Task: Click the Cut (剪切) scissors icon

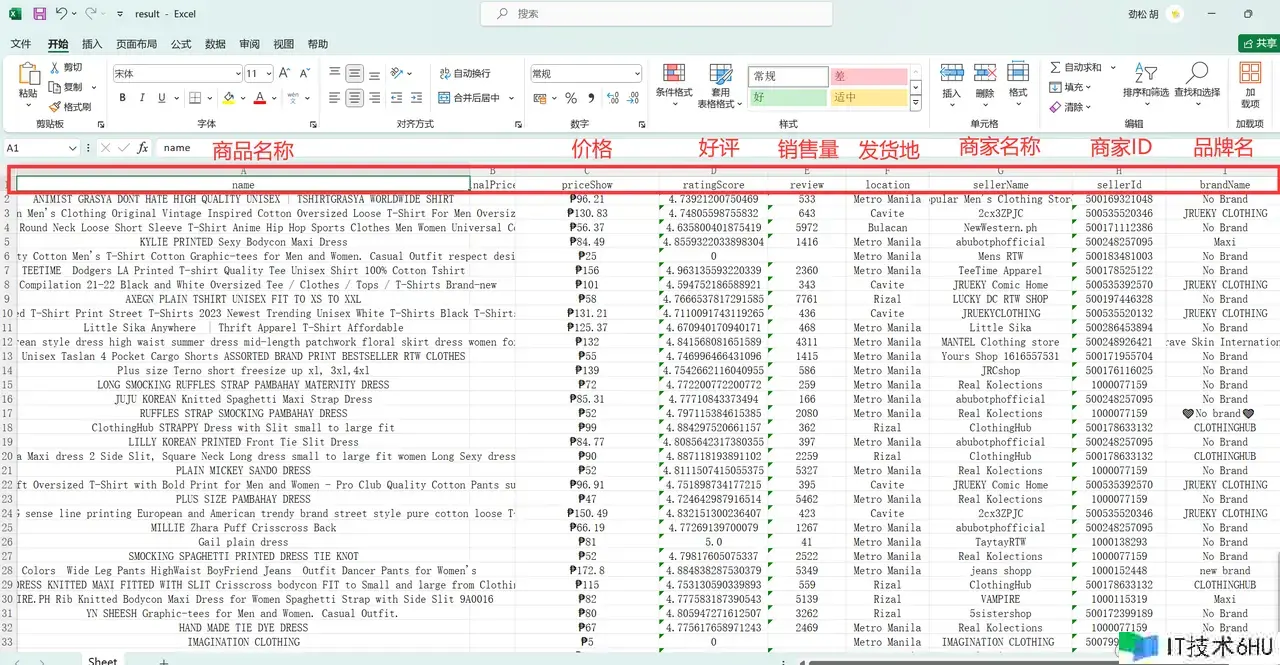Action: (x=55, y=67)
